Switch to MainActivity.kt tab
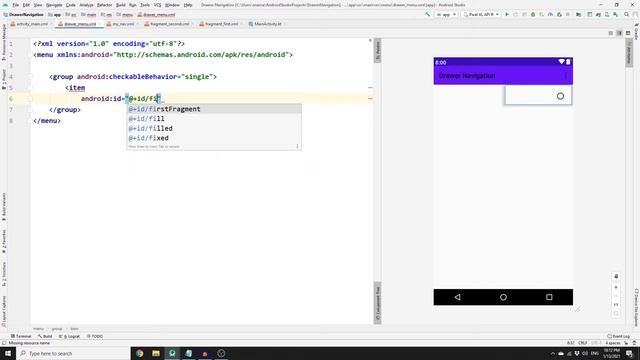This screenshot has width=640, height=360. (265, 24)
